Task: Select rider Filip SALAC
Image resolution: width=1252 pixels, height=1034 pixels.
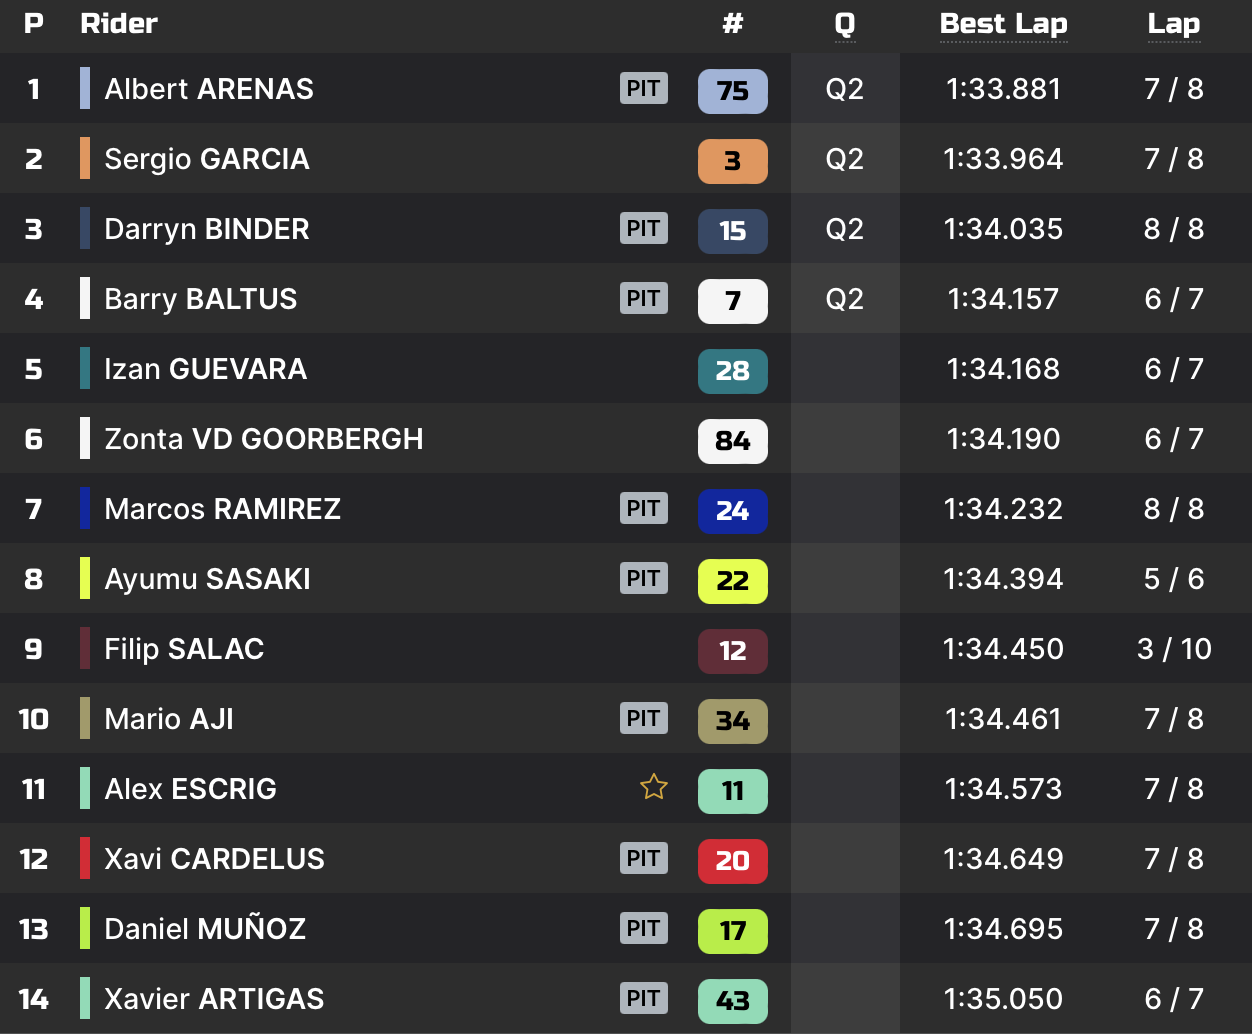Action: [184, 649]
